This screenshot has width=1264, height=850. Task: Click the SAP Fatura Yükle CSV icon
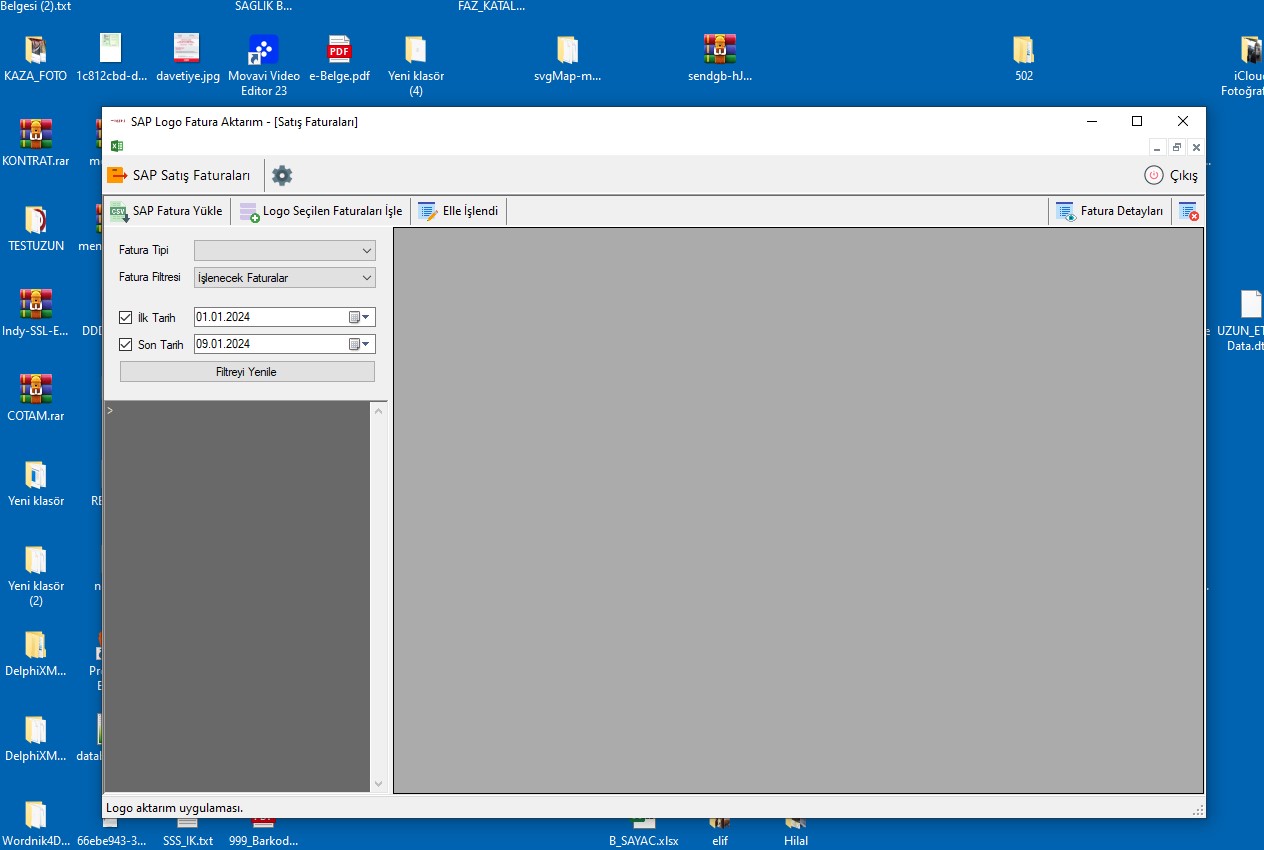pyautogui.click(x=119, y=211)
